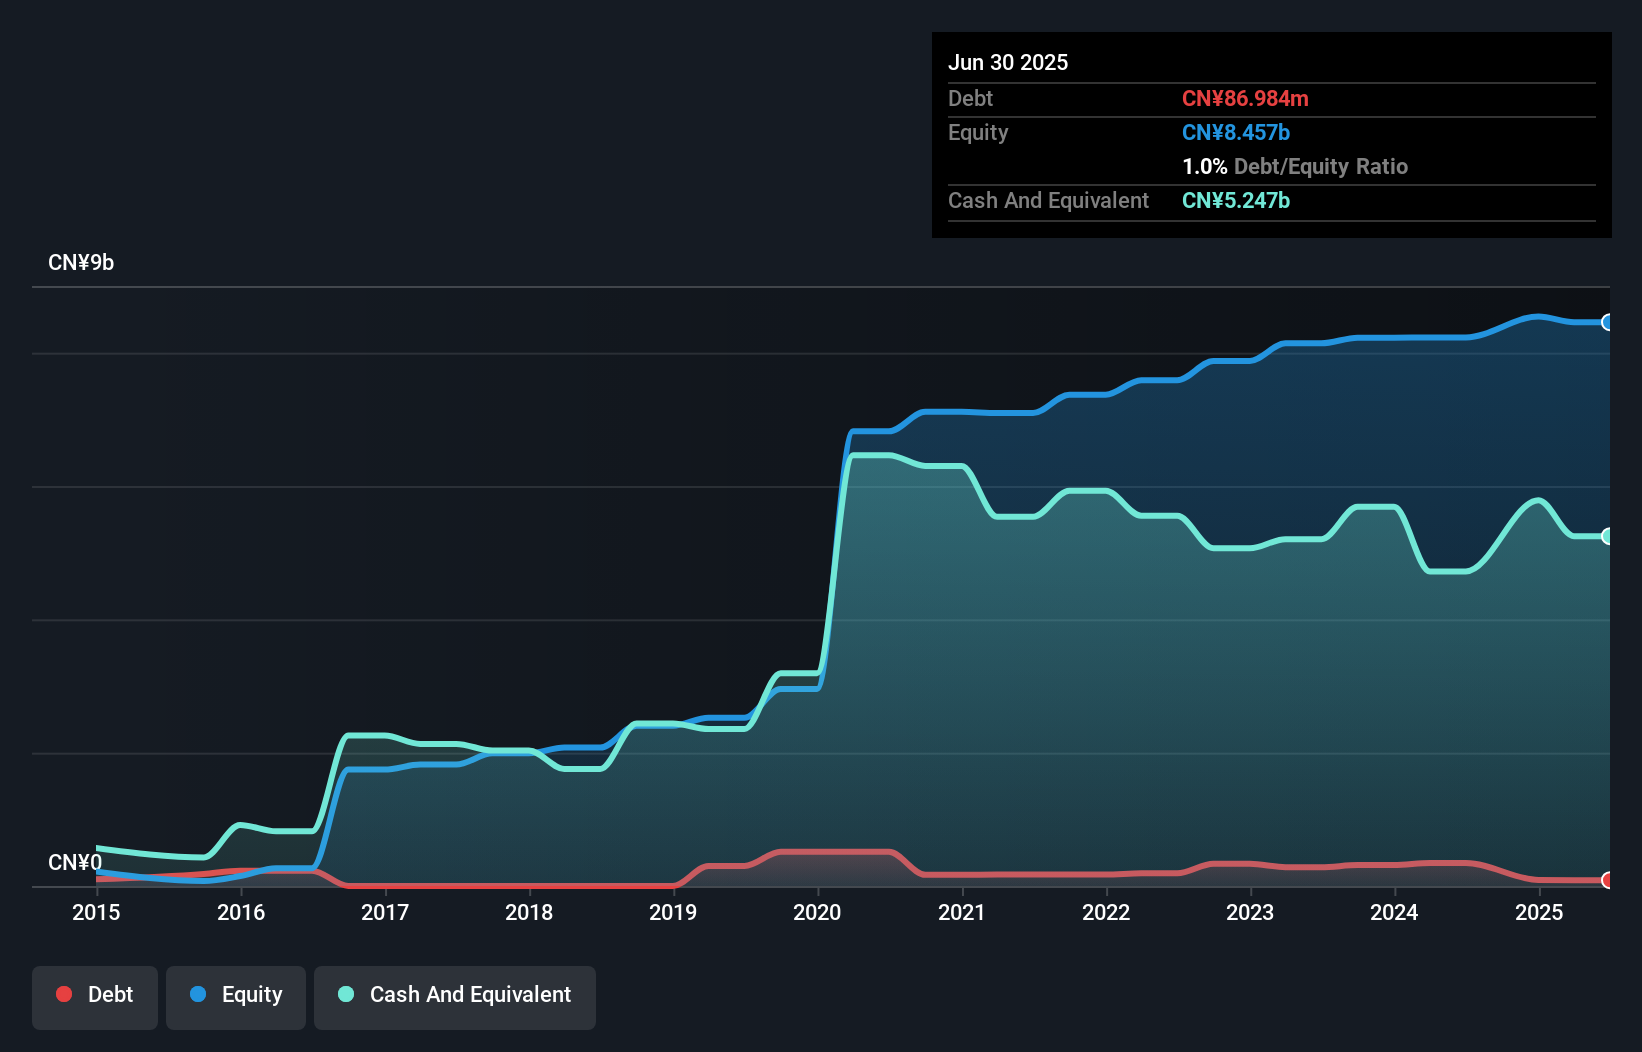This screenshot has width=1642, height=1052.
Task: Select the red Debt legend dot icon
Action: click(x=63, y=994)
